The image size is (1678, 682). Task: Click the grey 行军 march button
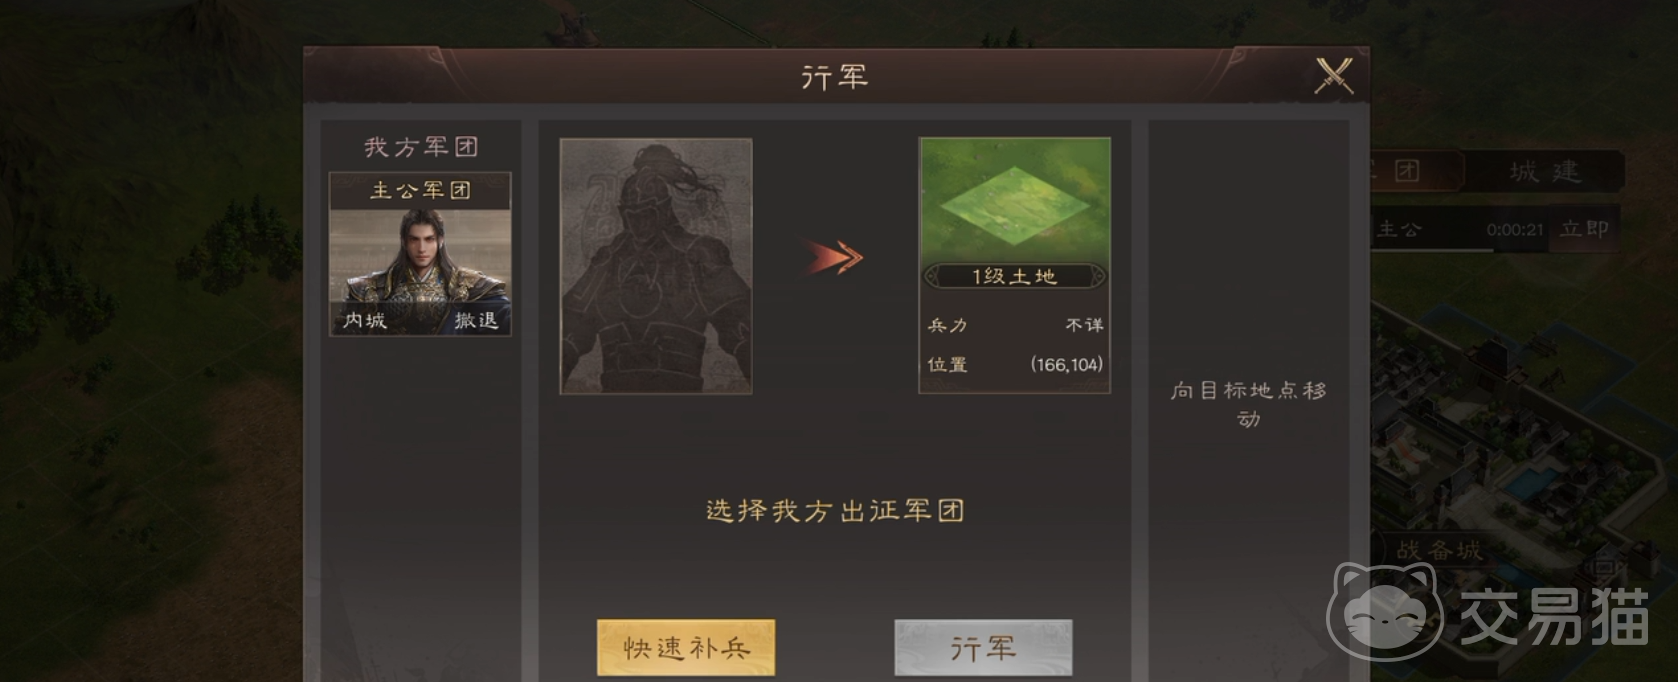(983, 648)
